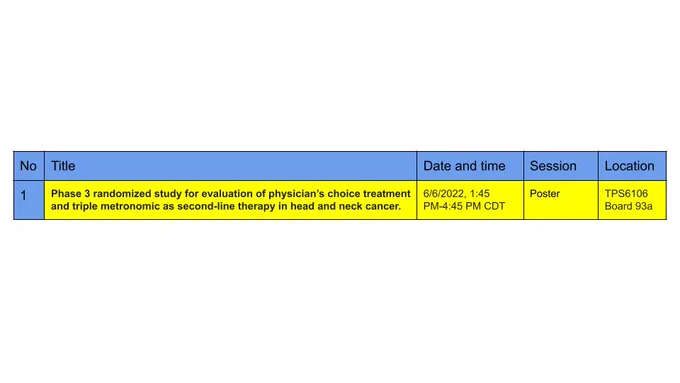This screenshot has height=383, width=680.
Task: Click the "6/6/2022, 1:45" date text
Action: 456,194
